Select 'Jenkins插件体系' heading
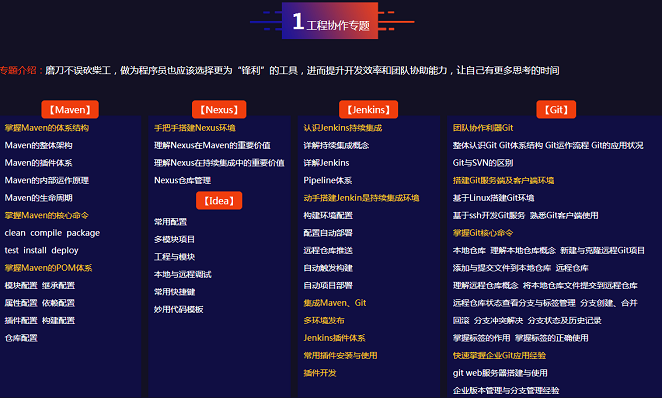Viewport: 662px width, 398px height. tap(334, 338)
